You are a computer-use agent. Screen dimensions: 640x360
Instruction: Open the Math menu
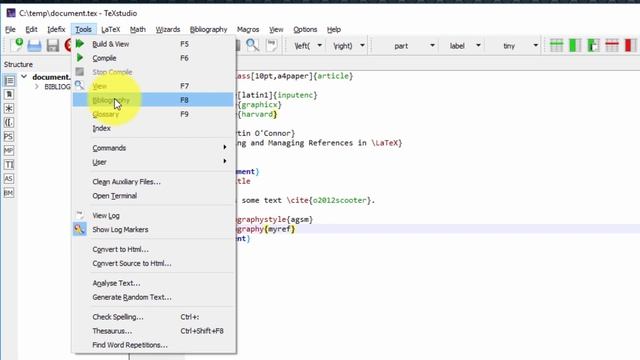[138, 29]
